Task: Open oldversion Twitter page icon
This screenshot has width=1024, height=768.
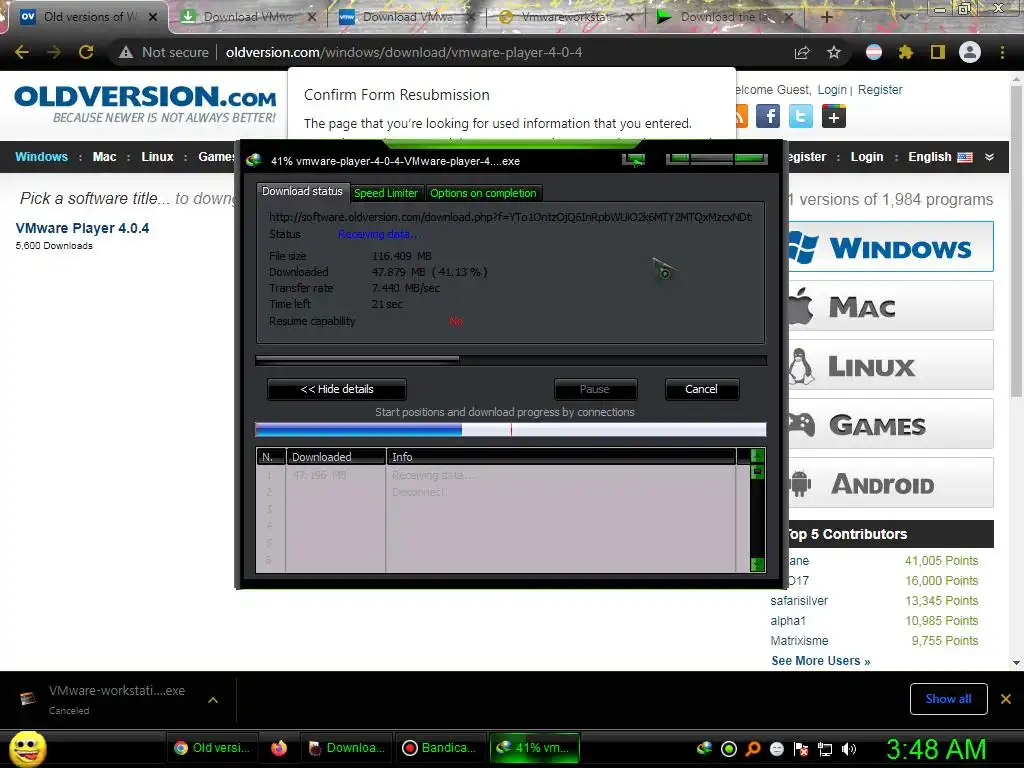Action: coord(801,116)
